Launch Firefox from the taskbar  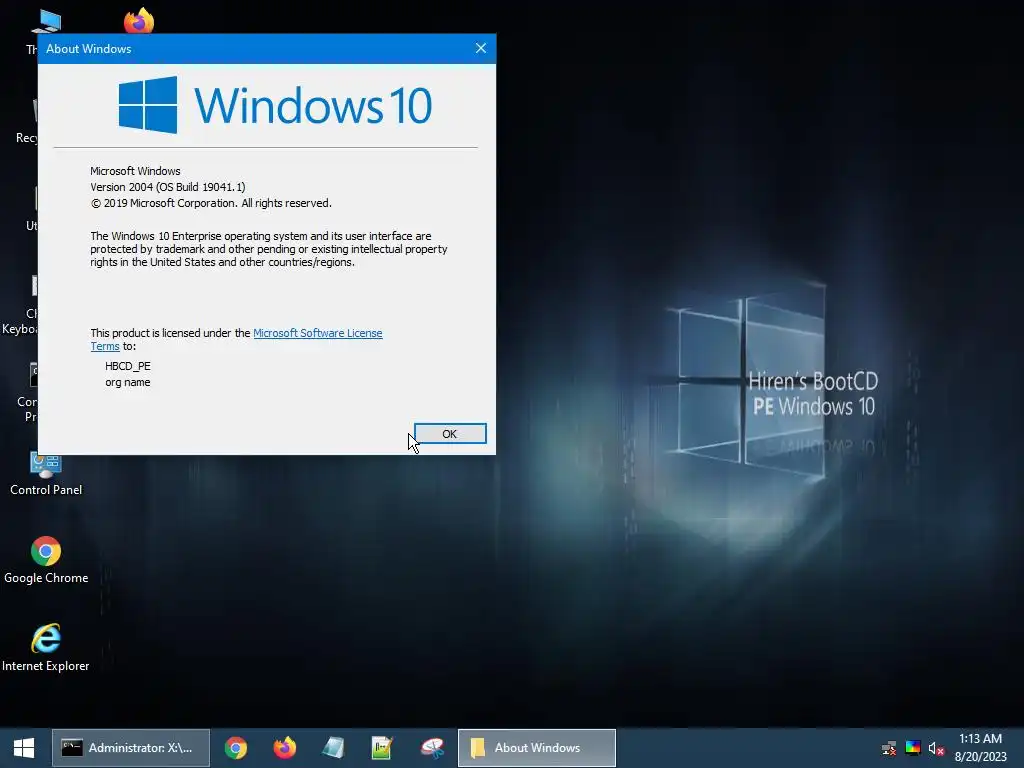285,748
